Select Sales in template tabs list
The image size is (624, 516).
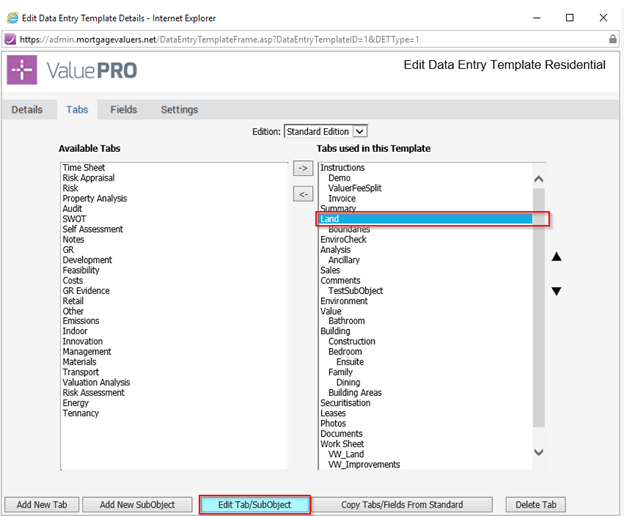[330, 270]
